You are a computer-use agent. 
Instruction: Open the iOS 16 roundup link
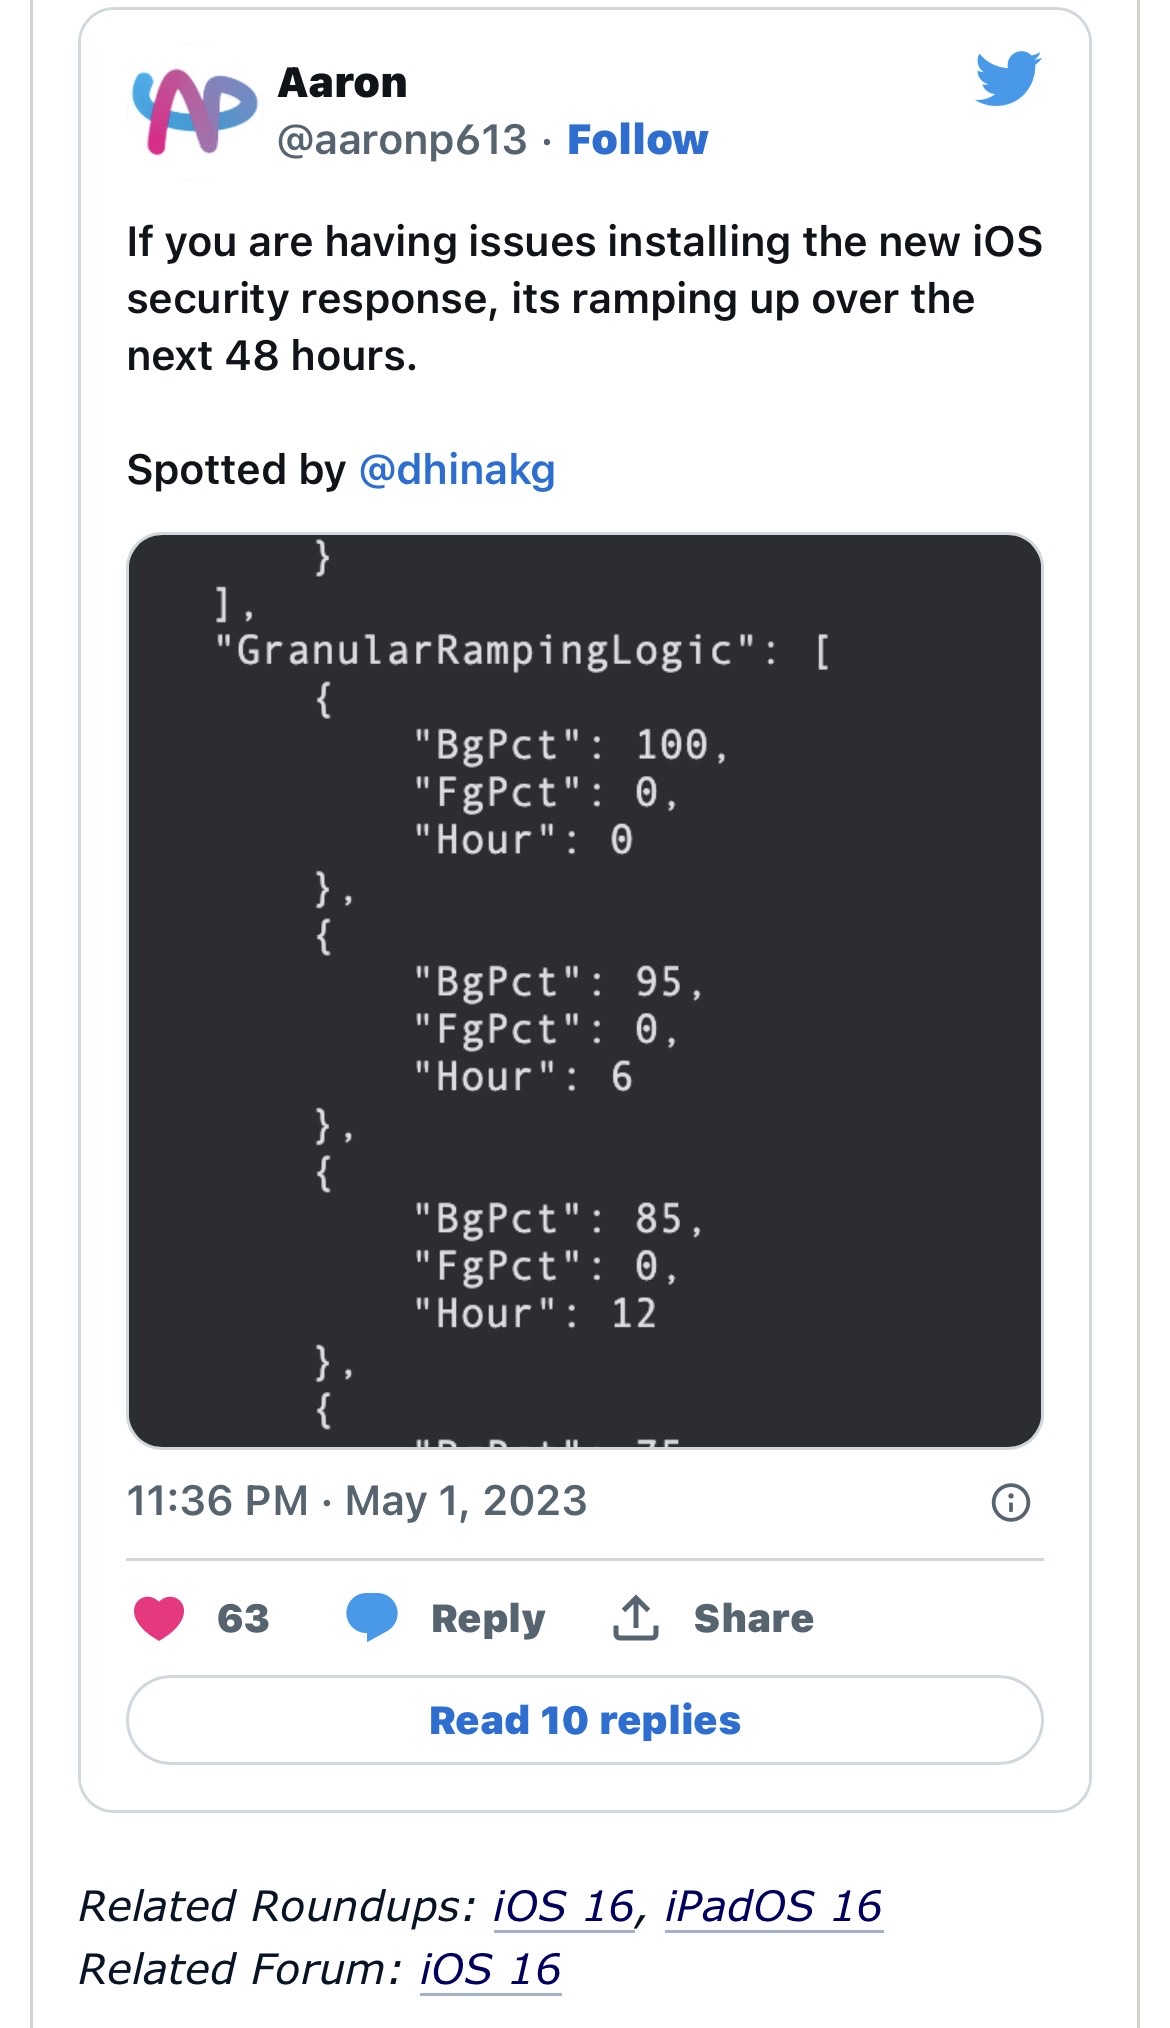564,1906
